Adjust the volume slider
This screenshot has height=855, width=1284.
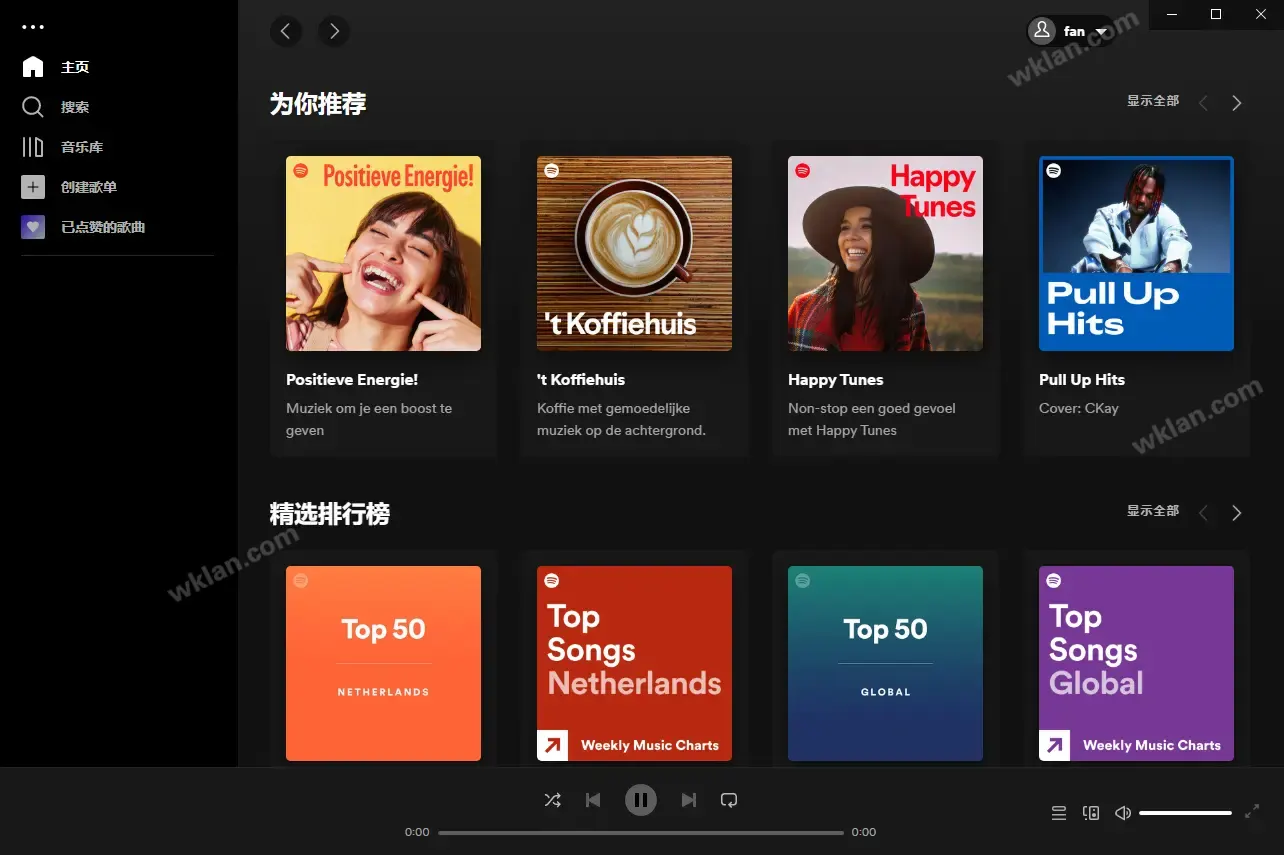pyautogui.click(x=1185, y=813)
